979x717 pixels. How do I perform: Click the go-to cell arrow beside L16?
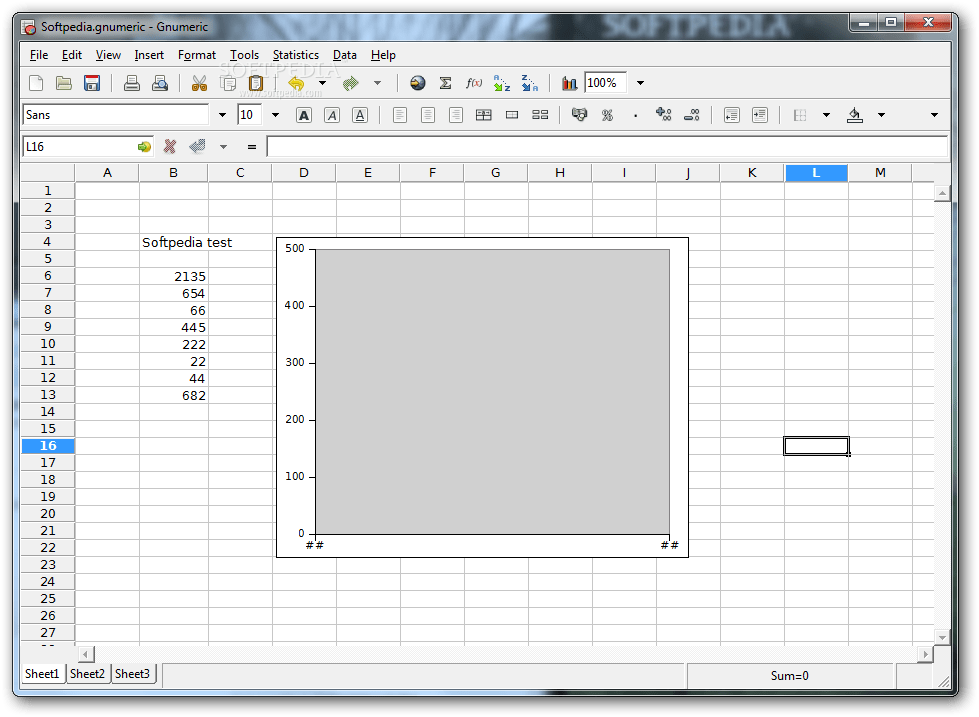pyautogui.click(x=144, y=147)
